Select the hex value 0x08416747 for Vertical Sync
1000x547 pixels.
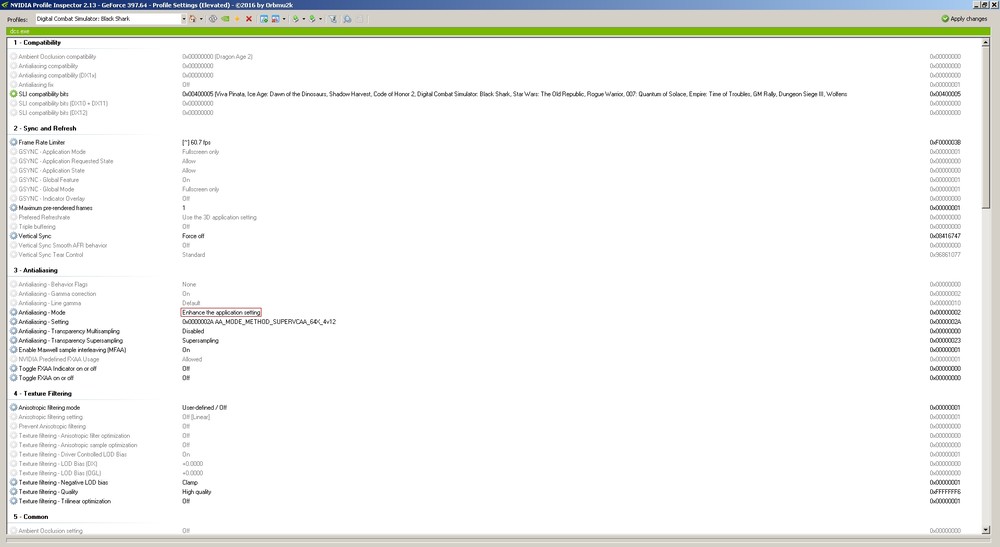pyautogui.click(x=945, y=236)
